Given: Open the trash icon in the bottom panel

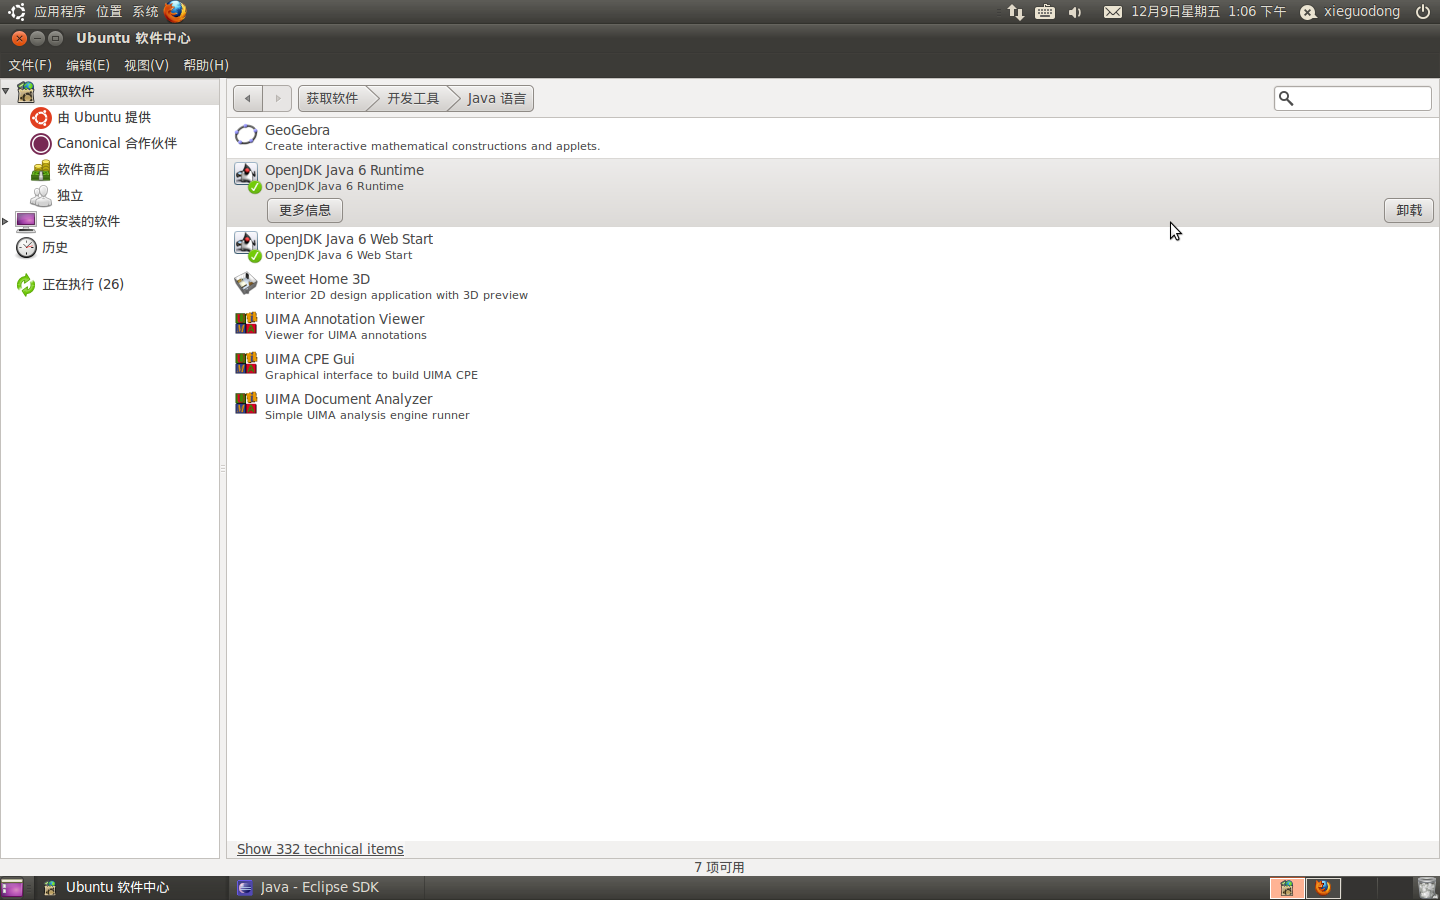Looking at the screenshot, I should point(1427,888).
